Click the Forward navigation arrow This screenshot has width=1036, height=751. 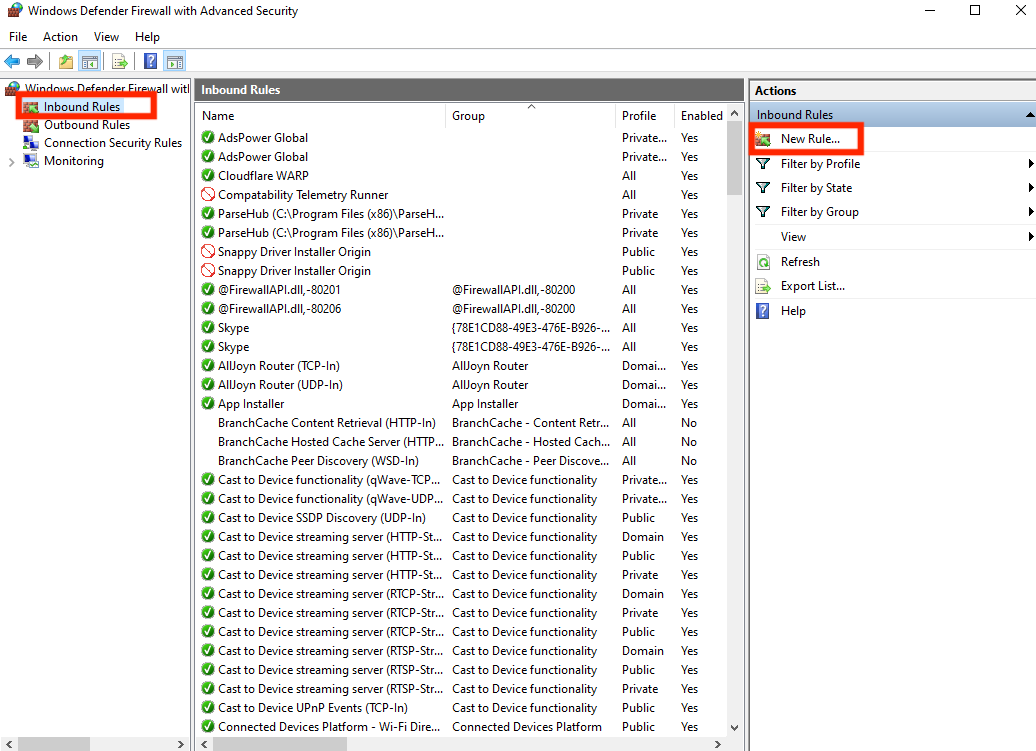(x=35, y=61)
